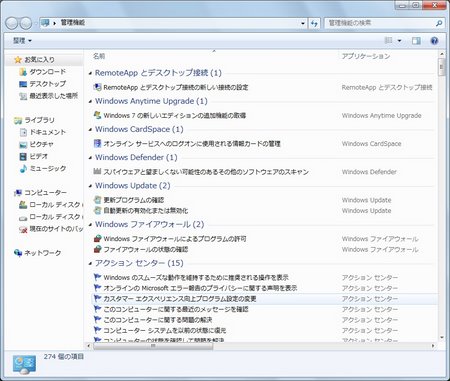Click the CardSpace information card item icon
The image size is (450, 381).
click(97, 144)
